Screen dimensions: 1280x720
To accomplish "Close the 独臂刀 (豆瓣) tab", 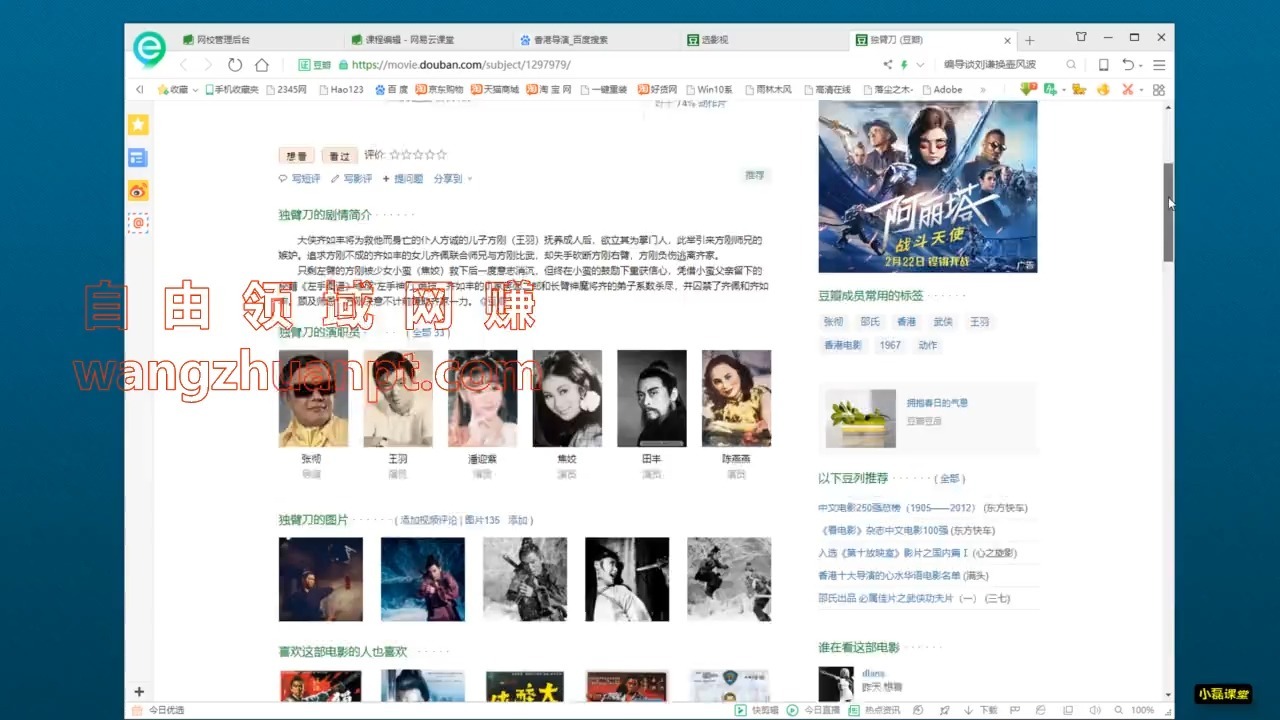I will click(x=1007, y=41).
